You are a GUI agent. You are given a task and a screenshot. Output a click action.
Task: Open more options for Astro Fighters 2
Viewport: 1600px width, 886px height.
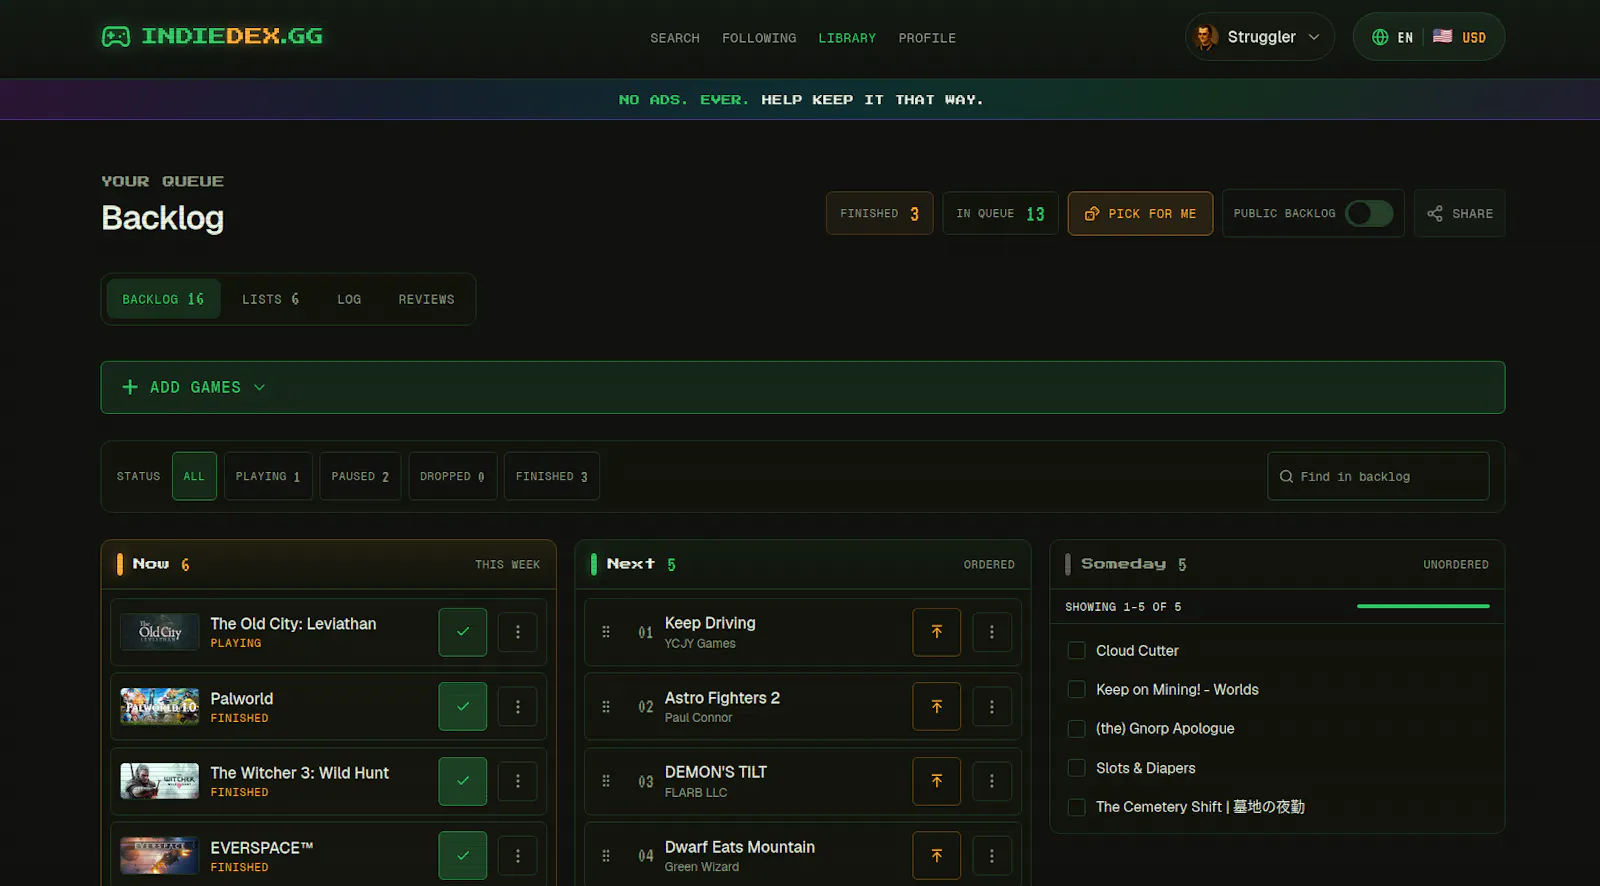click(x=992, y=707)
